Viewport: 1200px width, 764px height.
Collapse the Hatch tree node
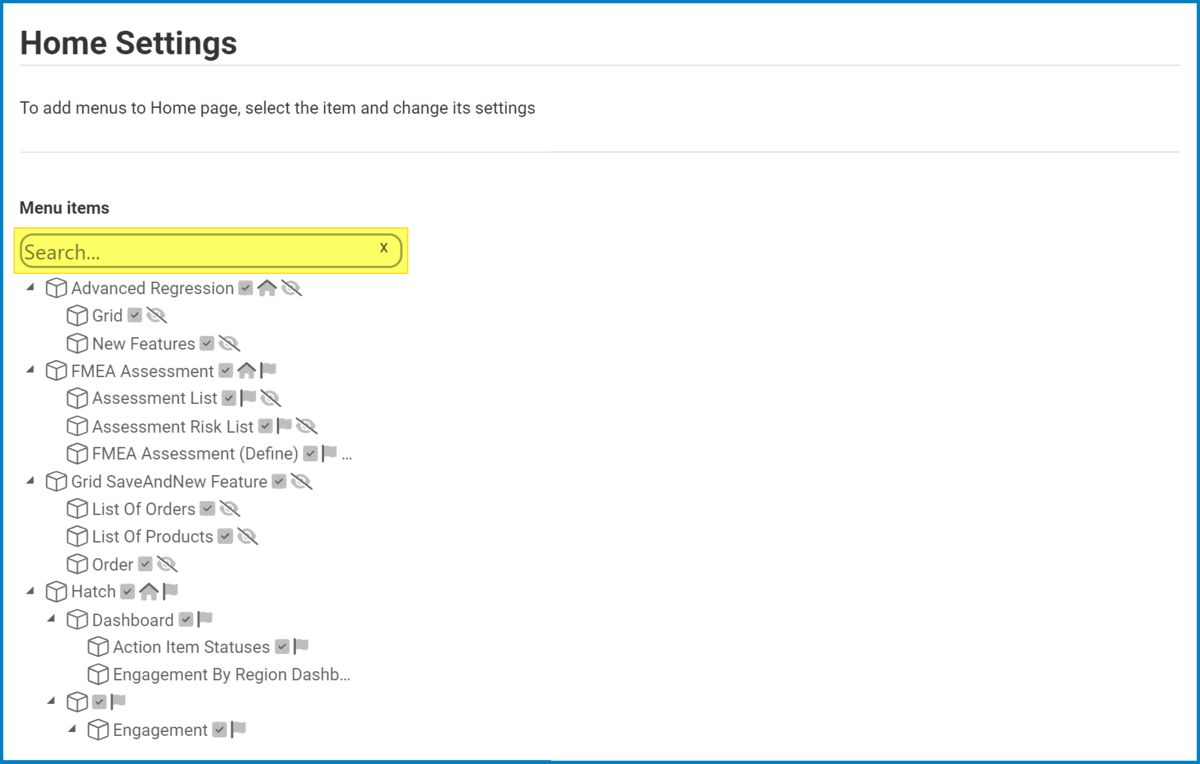pyautogui.click(x=30, y=592)
